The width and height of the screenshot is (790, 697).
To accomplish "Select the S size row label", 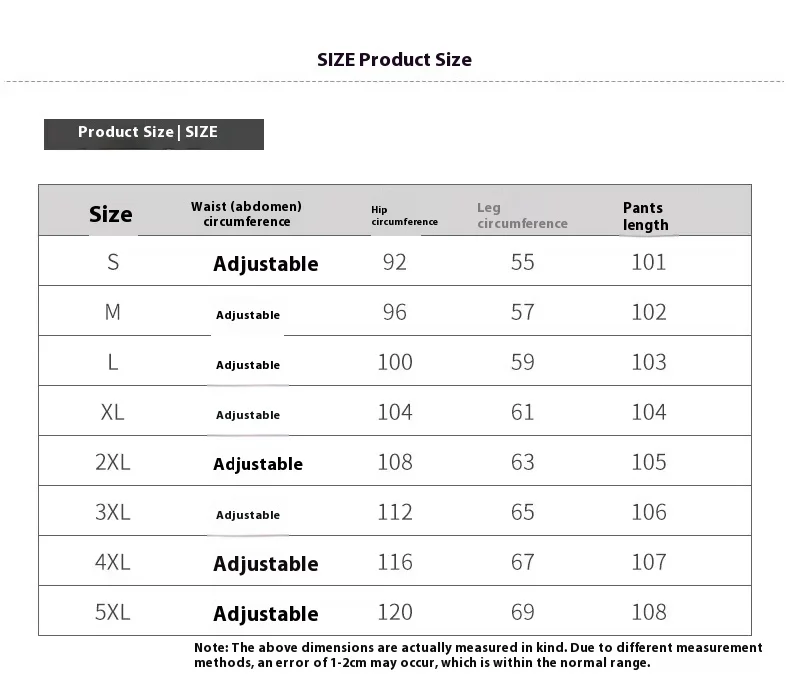I will (113, 262).
